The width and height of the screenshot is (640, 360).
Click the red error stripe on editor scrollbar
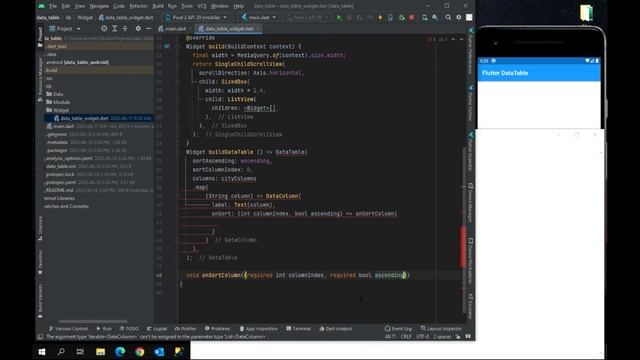pyautogui.click(x=463, y=247)
